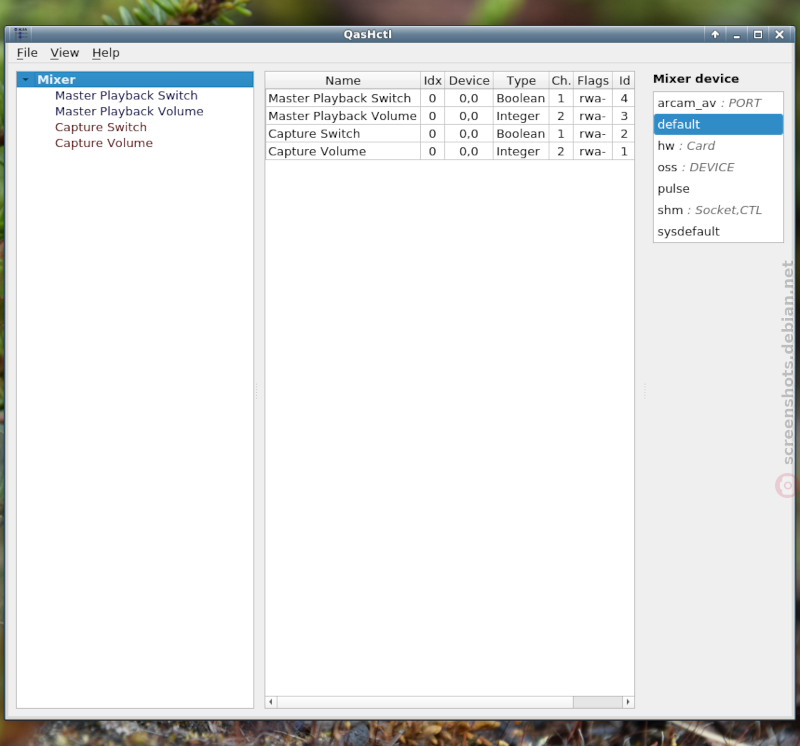The width and height of the screenshot is (800, 746).
Task: Select Master Playback Volume in tree
Action: (129, 111)
